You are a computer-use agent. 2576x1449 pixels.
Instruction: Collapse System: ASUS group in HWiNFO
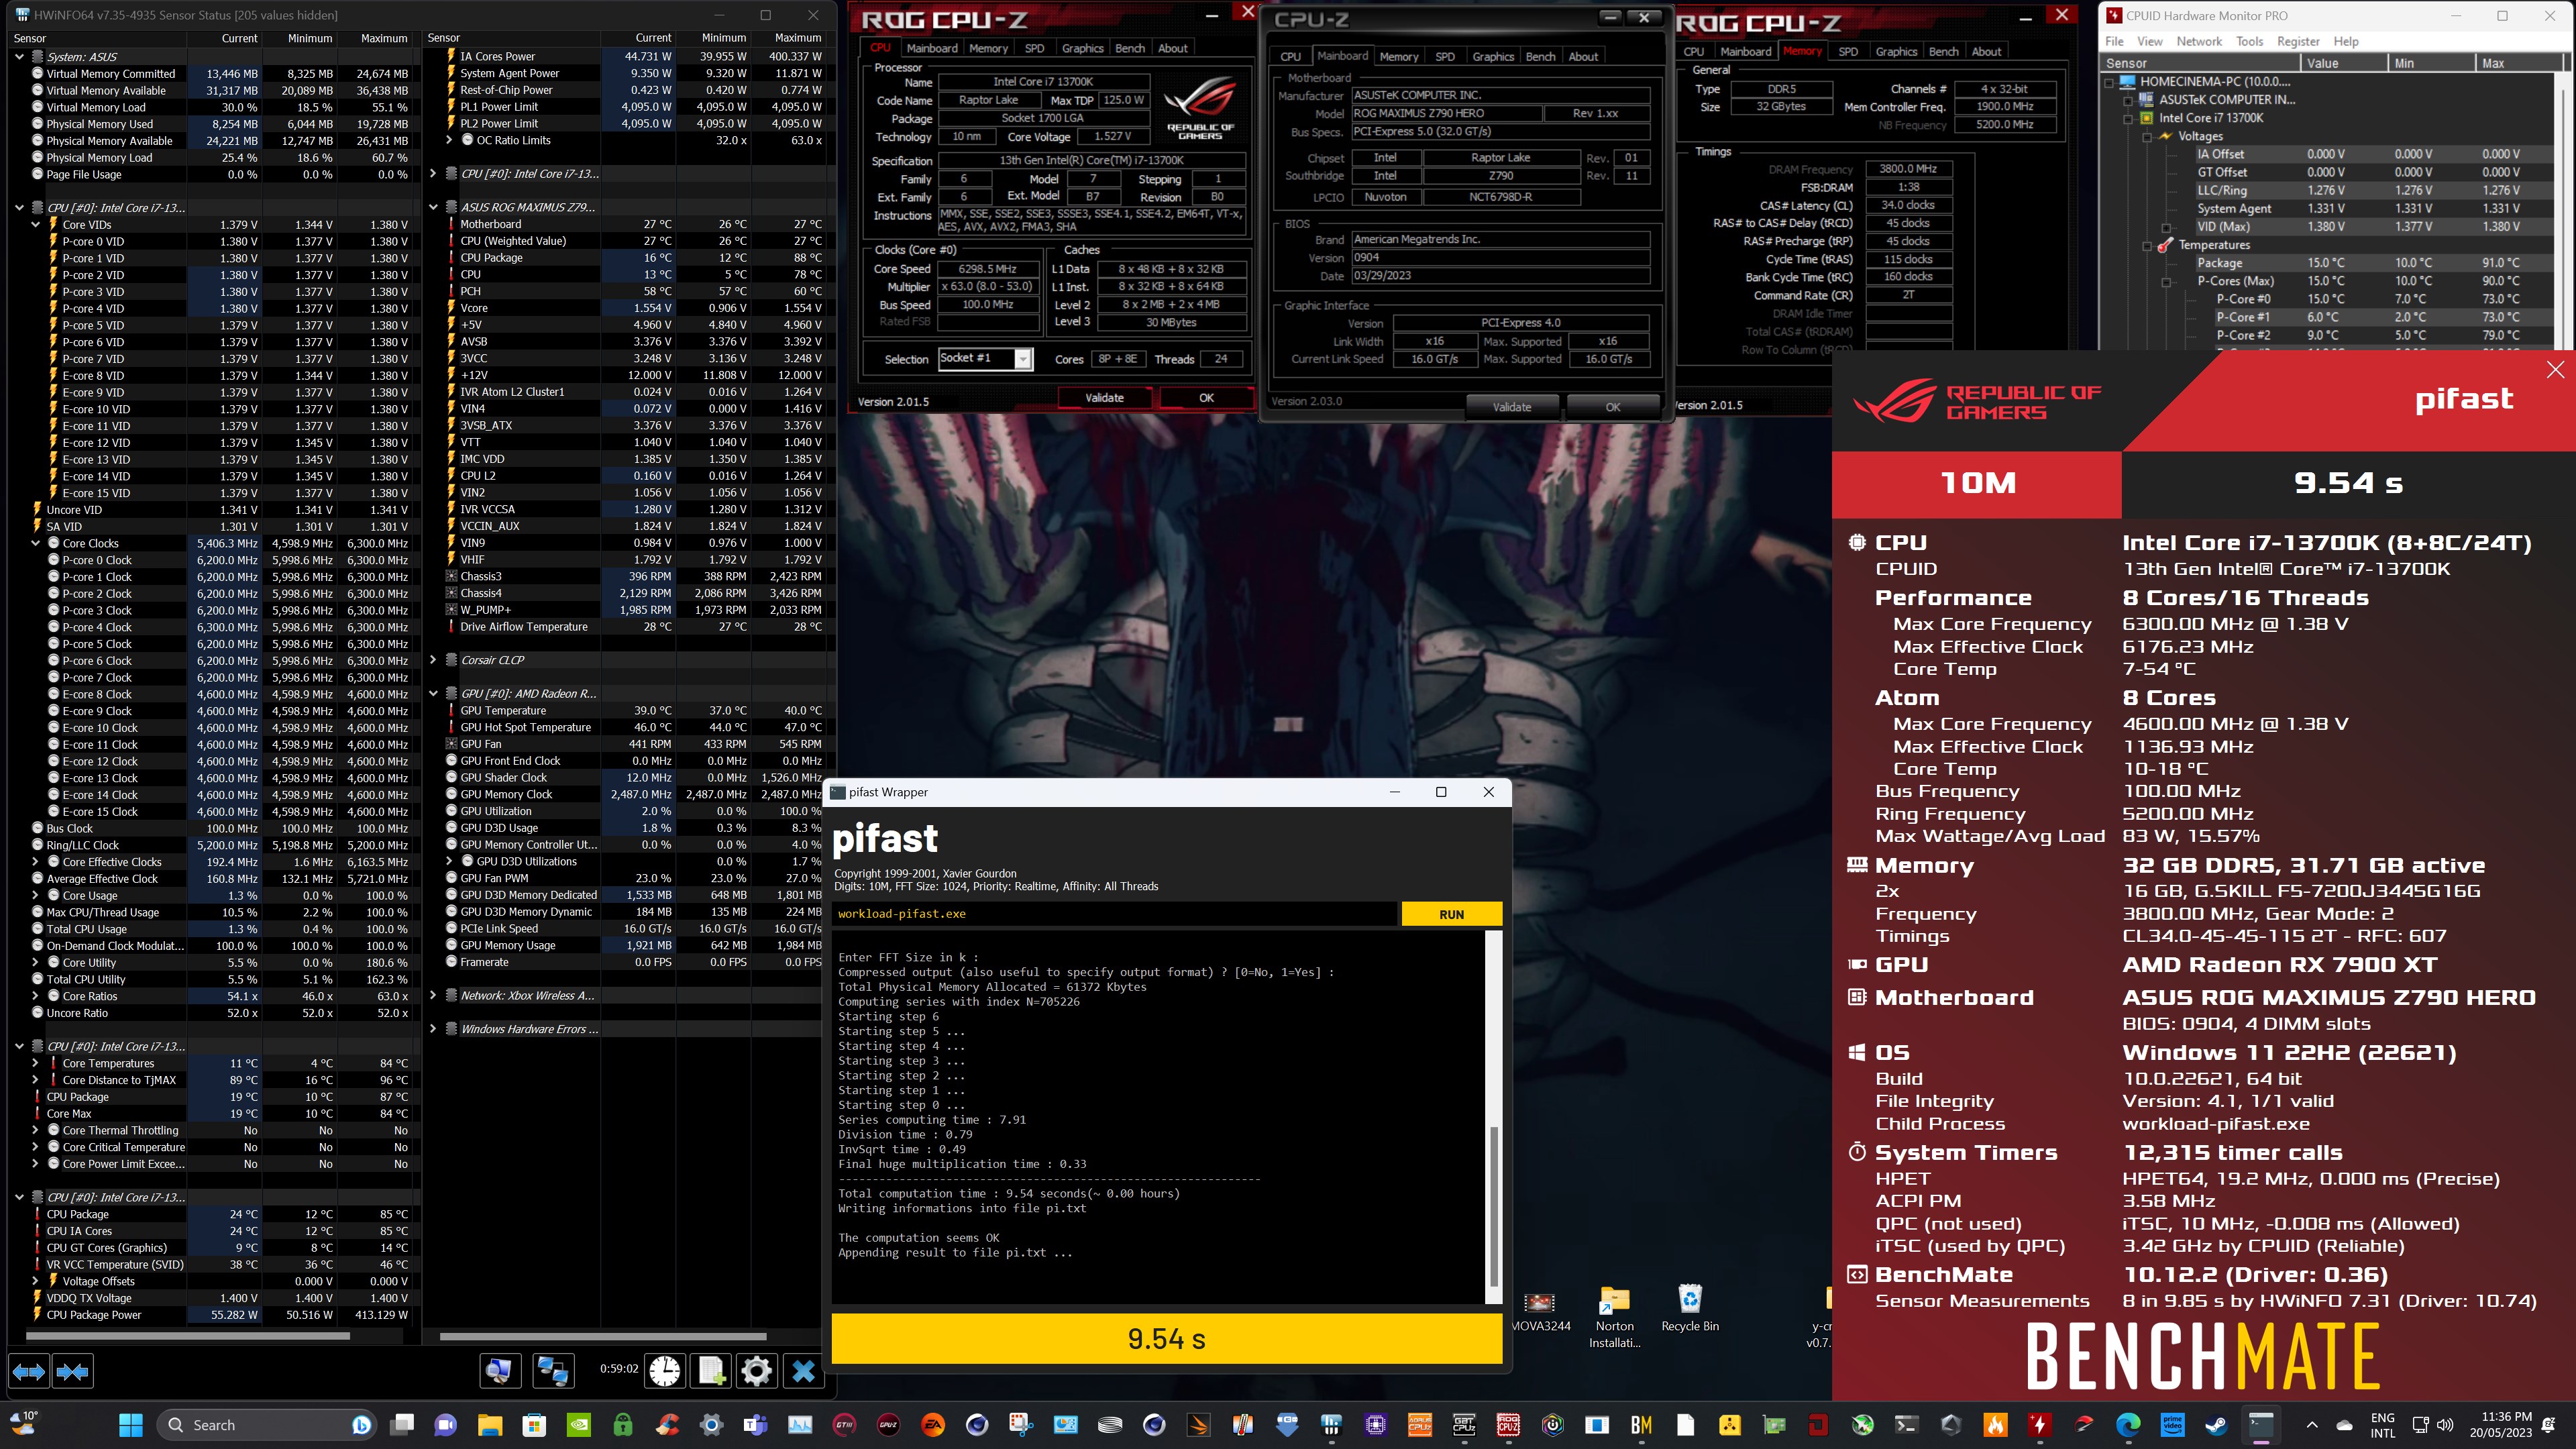pos(19,57)
